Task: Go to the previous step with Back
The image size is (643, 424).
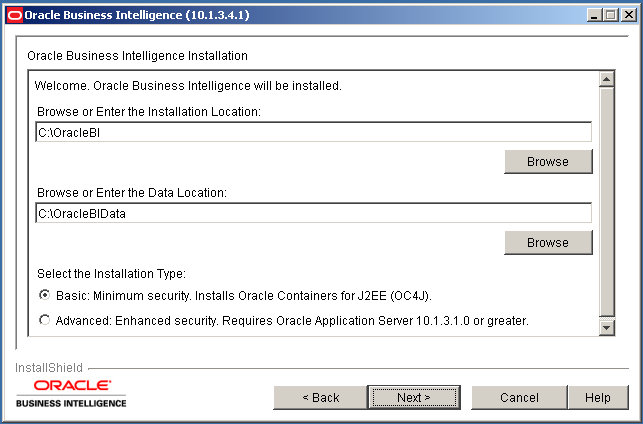Action: [x=321, y=397]
